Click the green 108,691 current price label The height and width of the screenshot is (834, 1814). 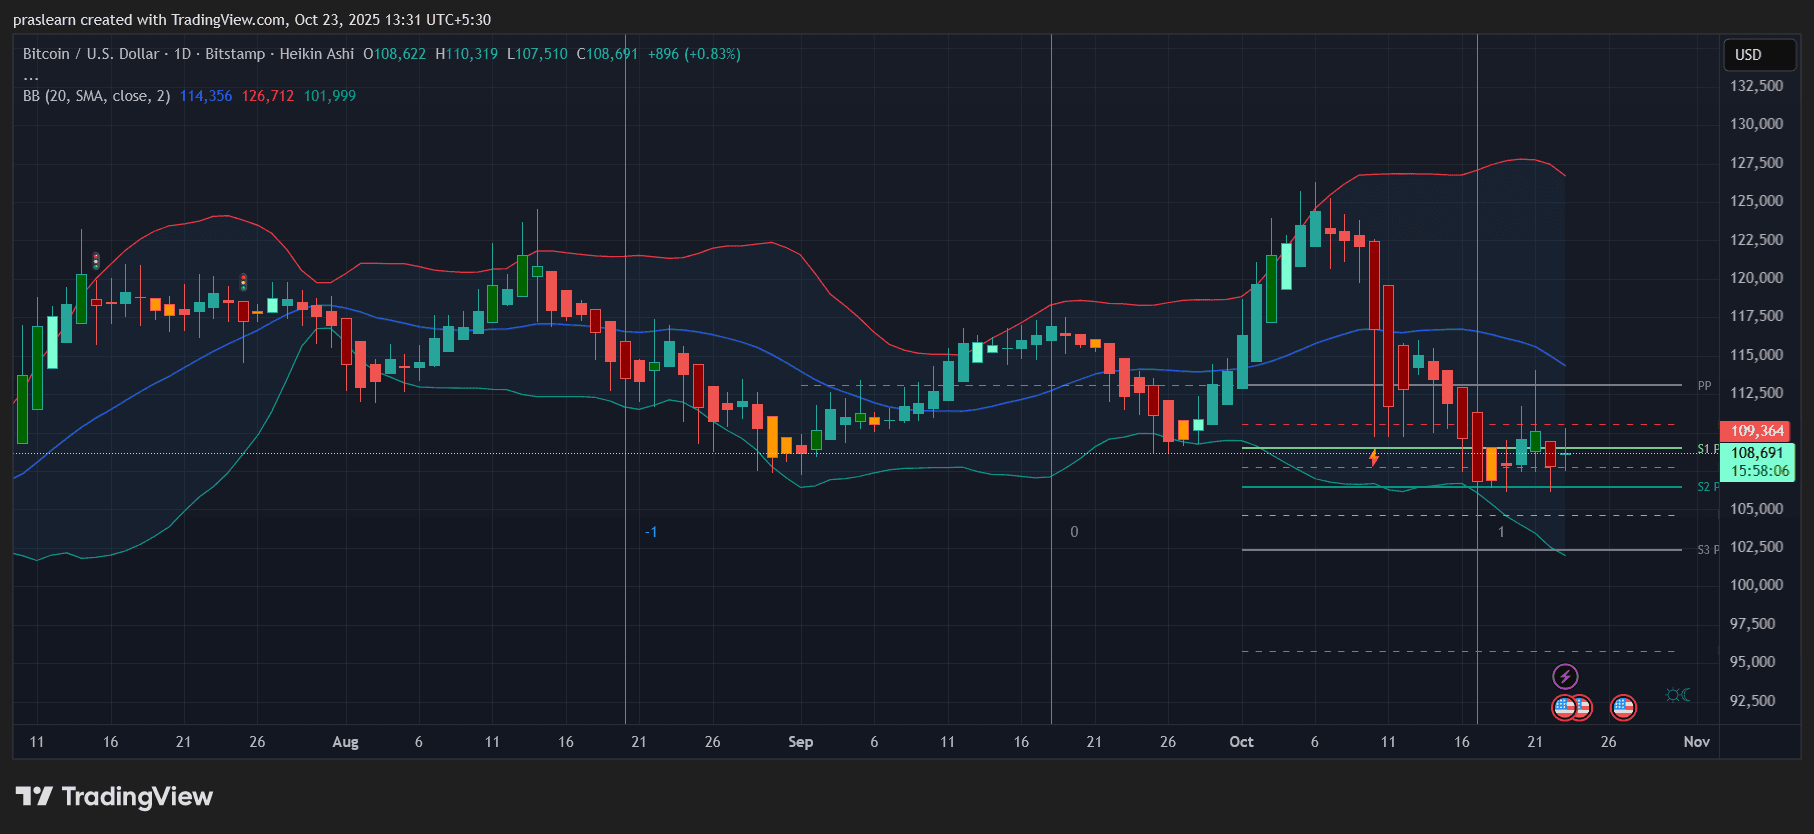(x=1757, y=453)
